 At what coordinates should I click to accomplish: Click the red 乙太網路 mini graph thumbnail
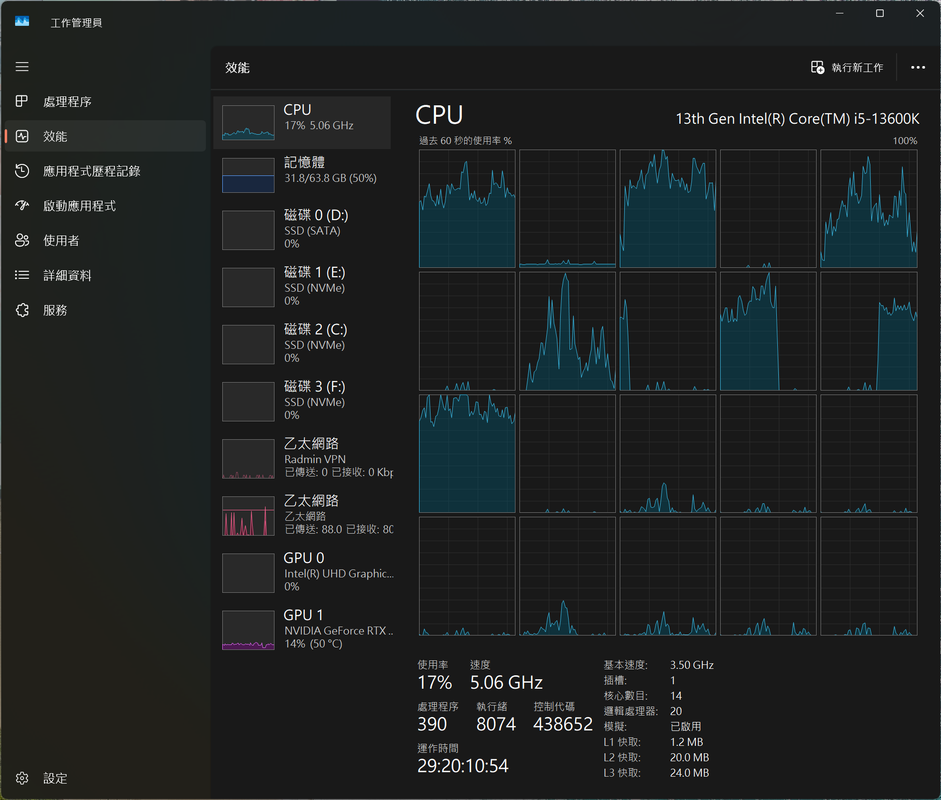[x=248, y=516]
